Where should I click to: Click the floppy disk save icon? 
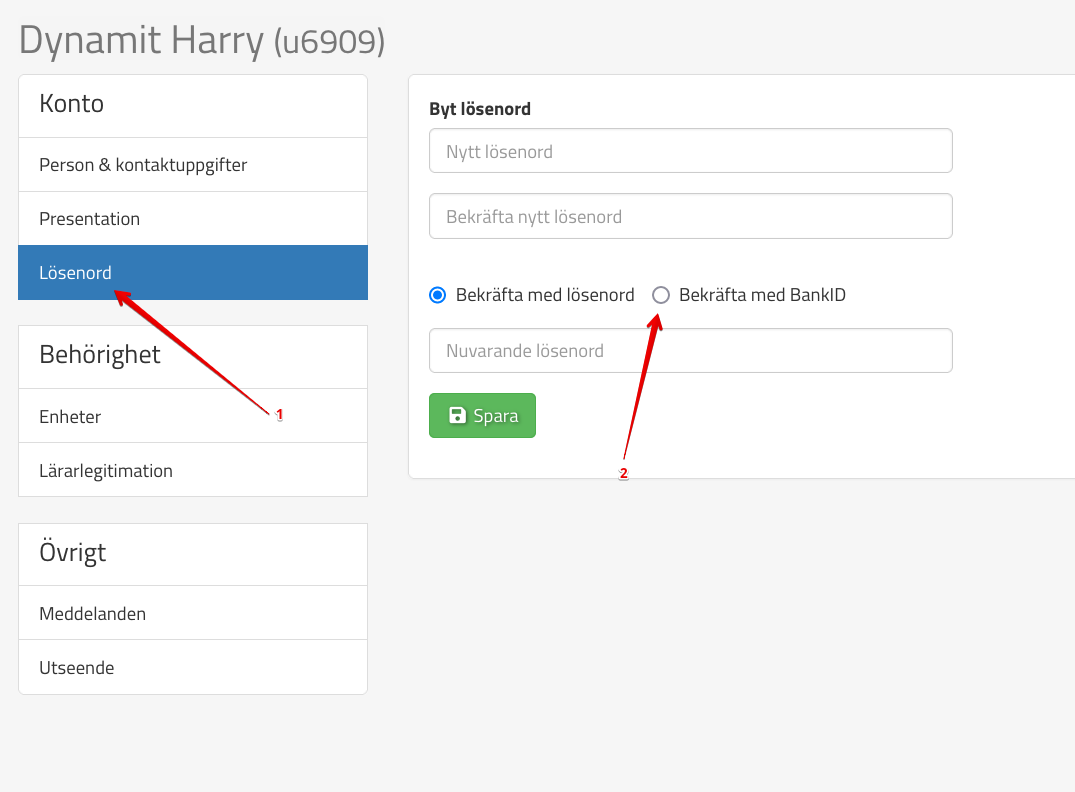pyautogui.click(x=457, y=415)
